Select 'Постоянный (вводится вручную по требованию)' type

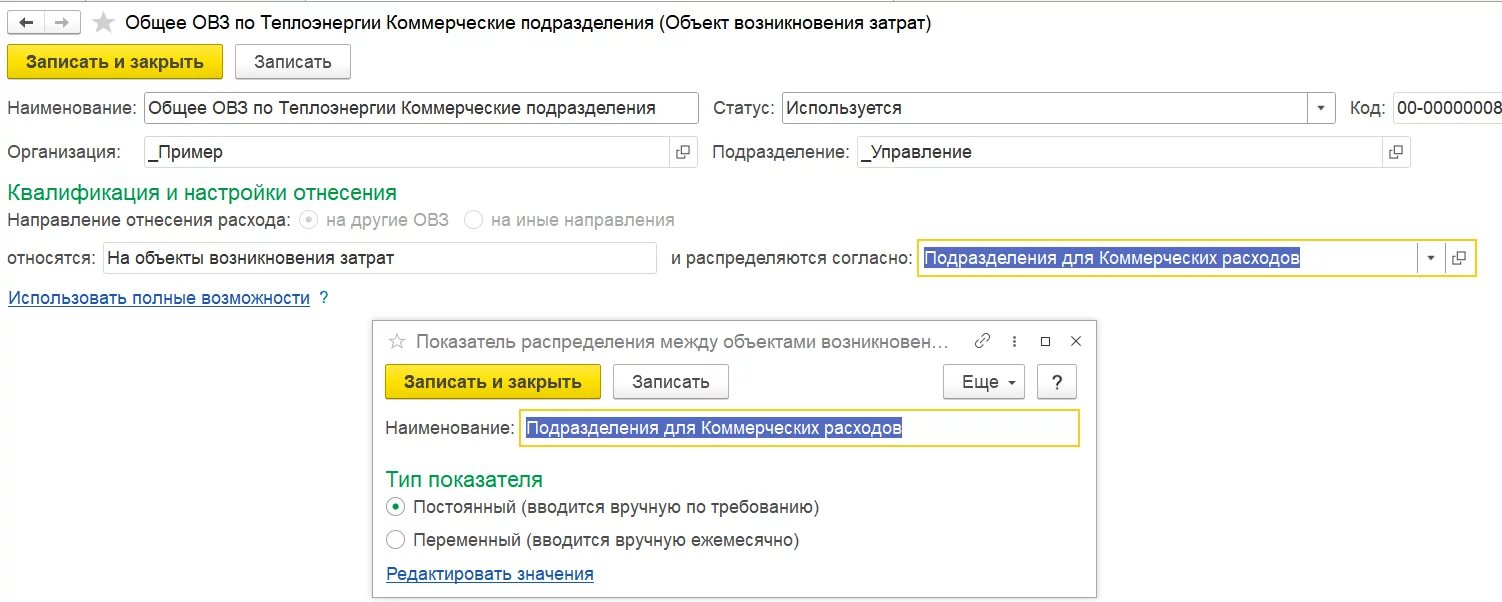tap(395, 507)
